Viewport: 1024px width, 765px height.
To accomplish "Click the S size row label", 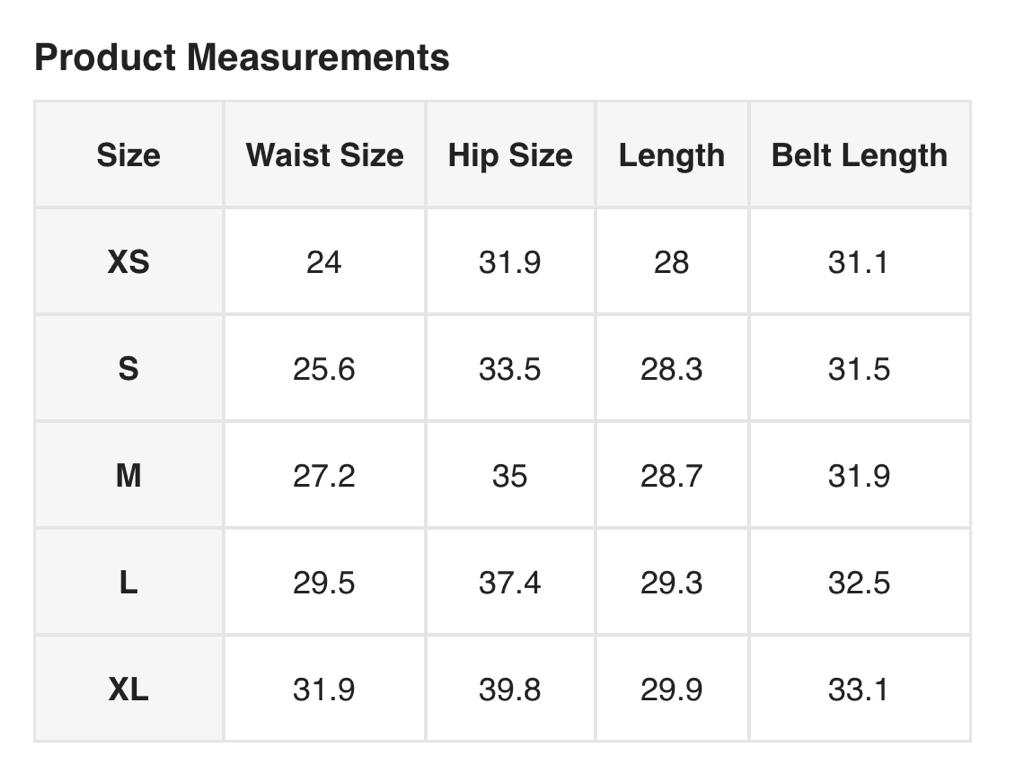I will click(128, 369).
